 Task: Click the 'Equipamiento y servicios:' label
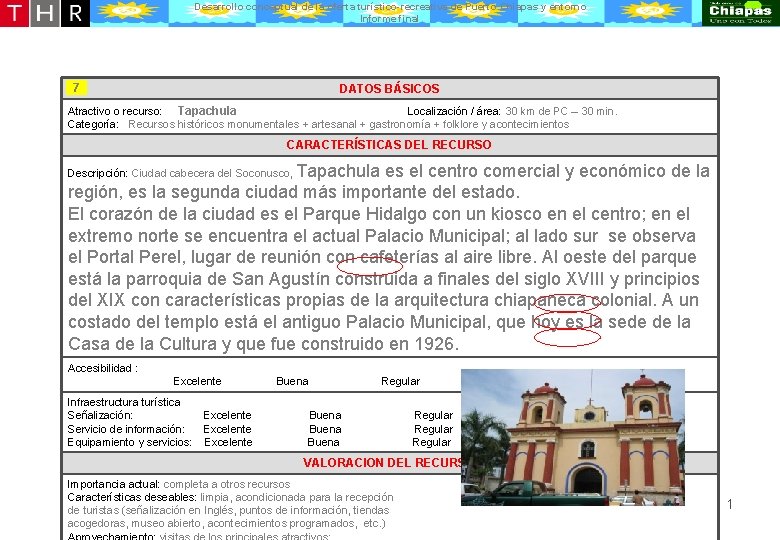pyautogui.click(x=129, y=443)
